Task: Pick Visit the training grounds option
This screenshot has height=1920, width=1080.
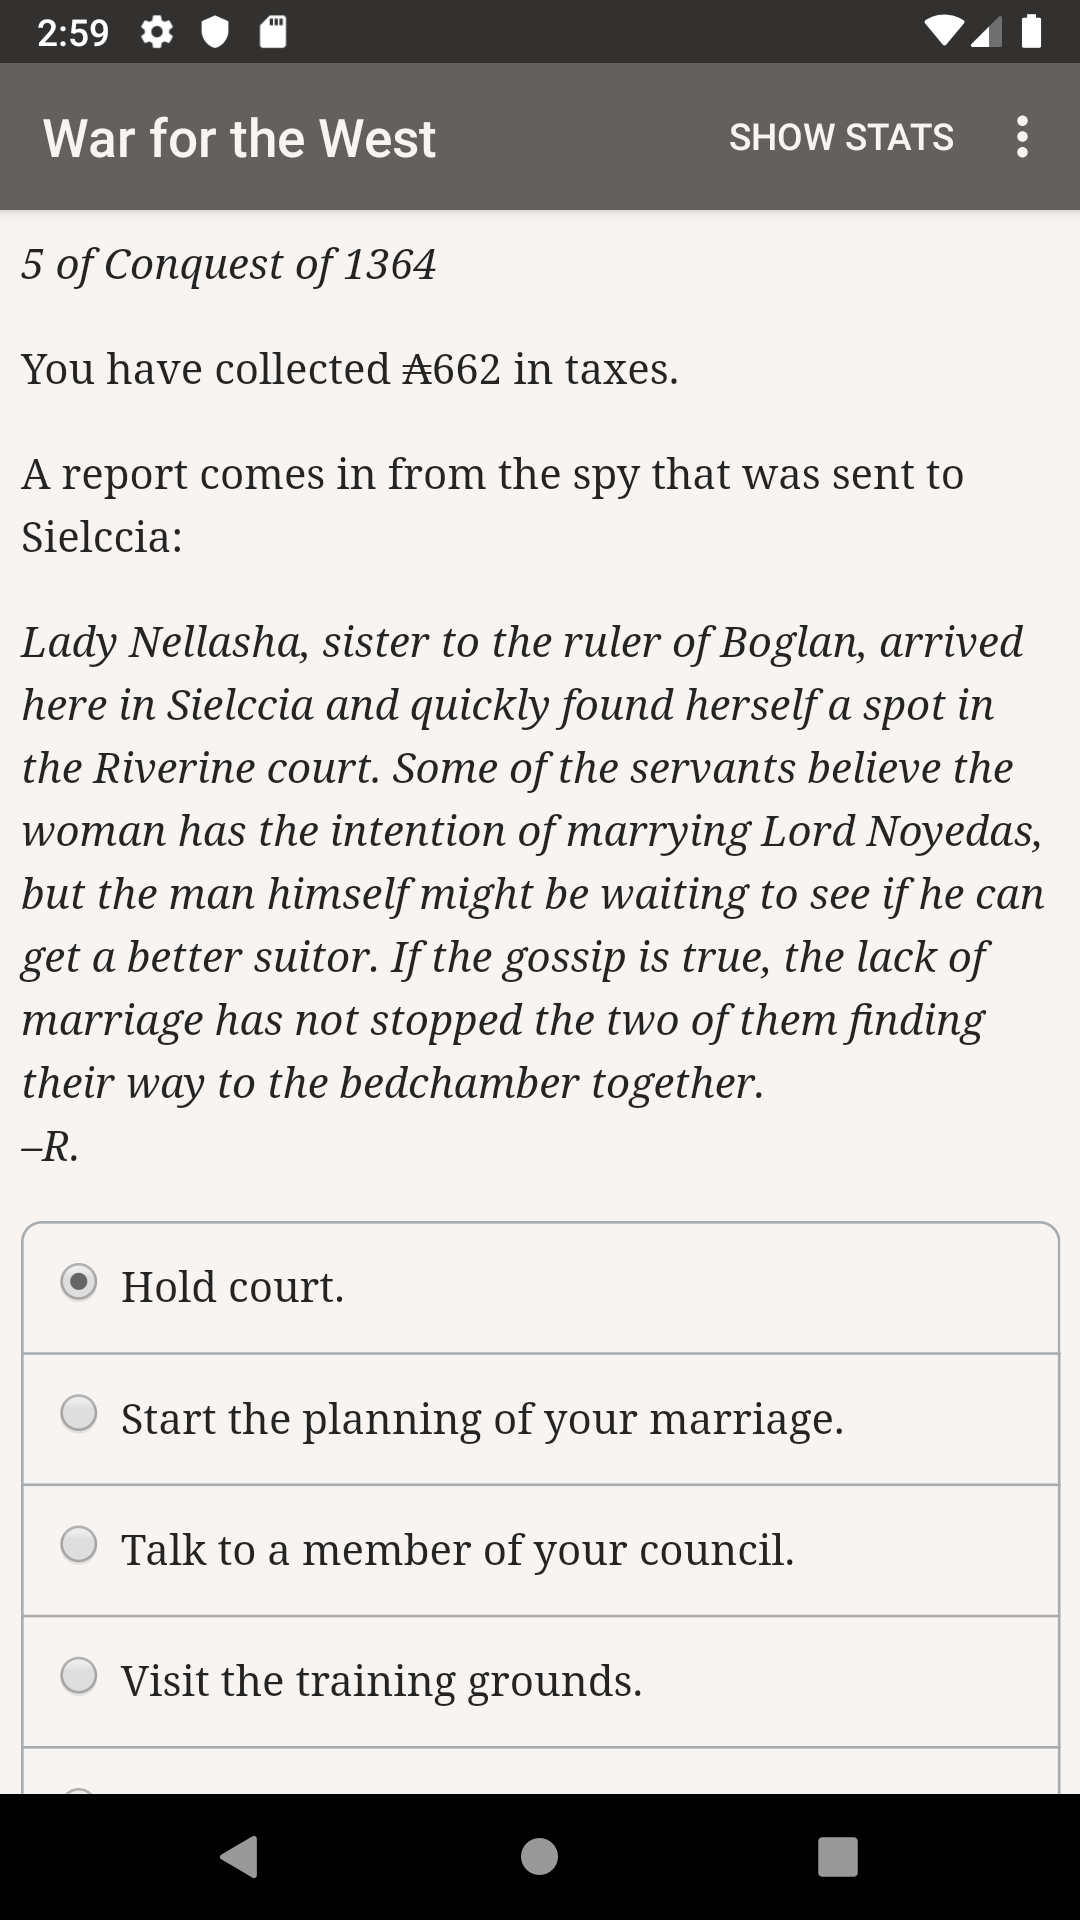Action: (79, 1676)
